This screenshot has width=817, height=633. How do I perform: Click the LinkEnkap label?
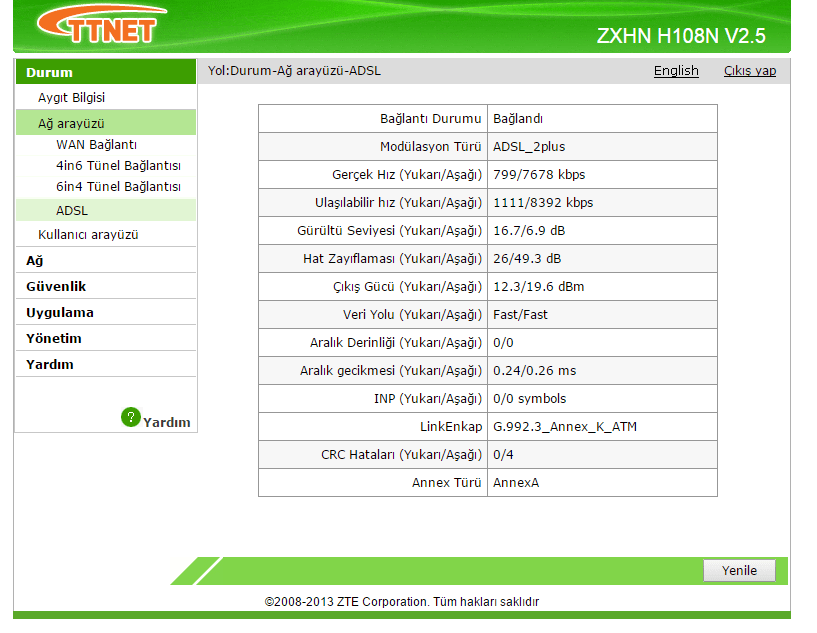(451, 427)
